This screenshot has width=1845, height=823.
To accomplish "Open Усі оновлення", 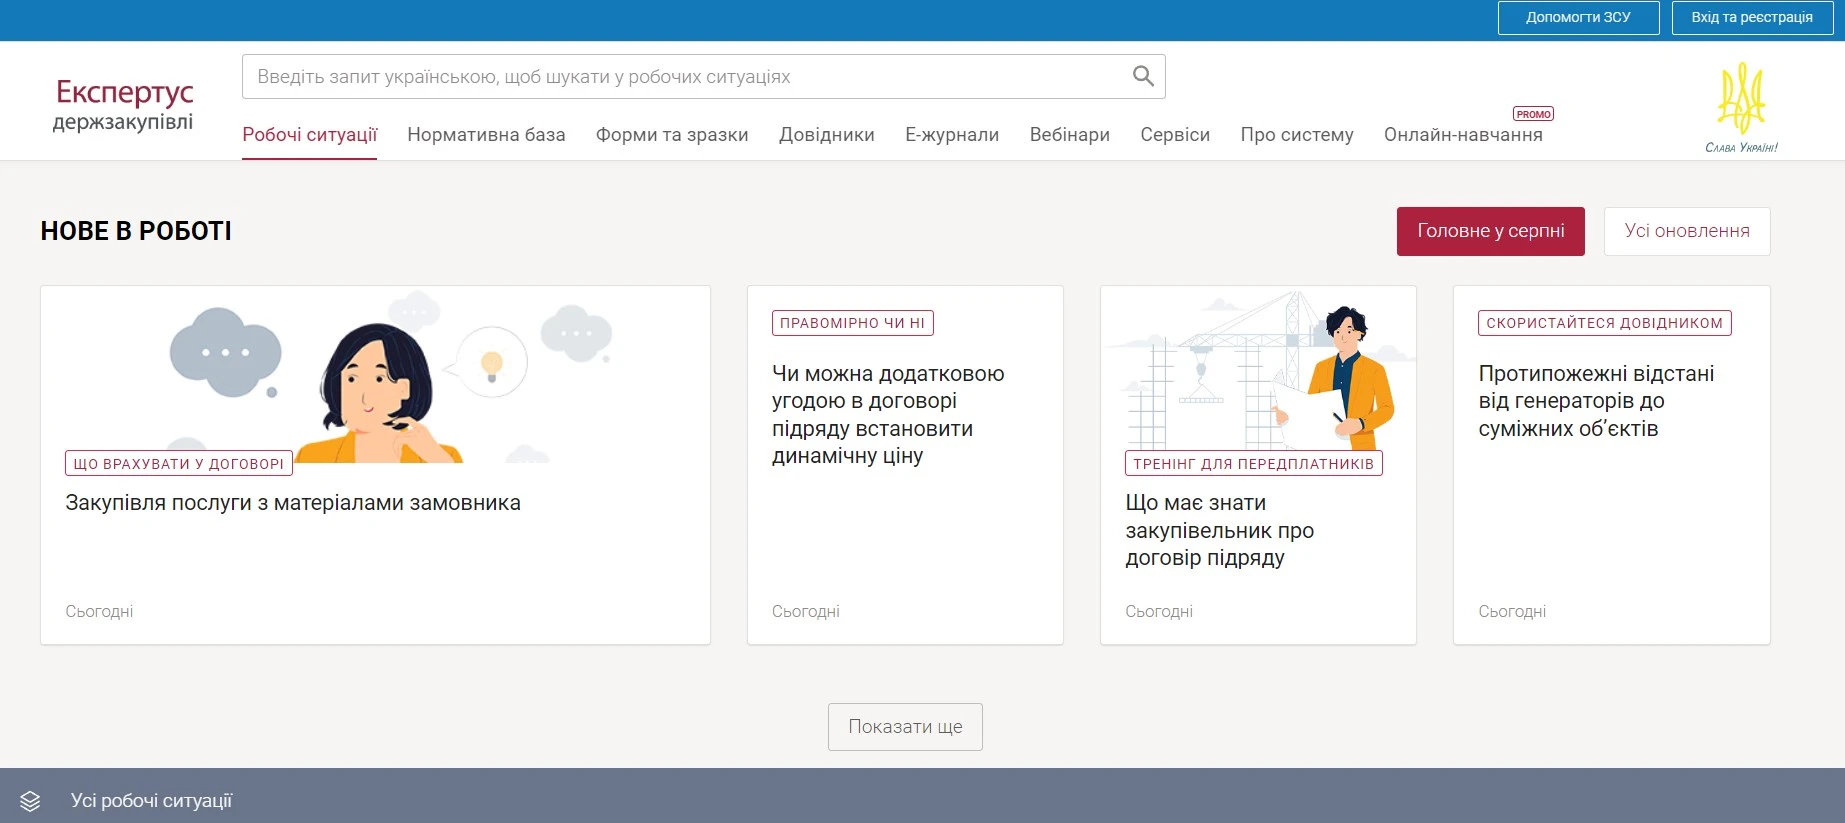I will pos(1687,231).
